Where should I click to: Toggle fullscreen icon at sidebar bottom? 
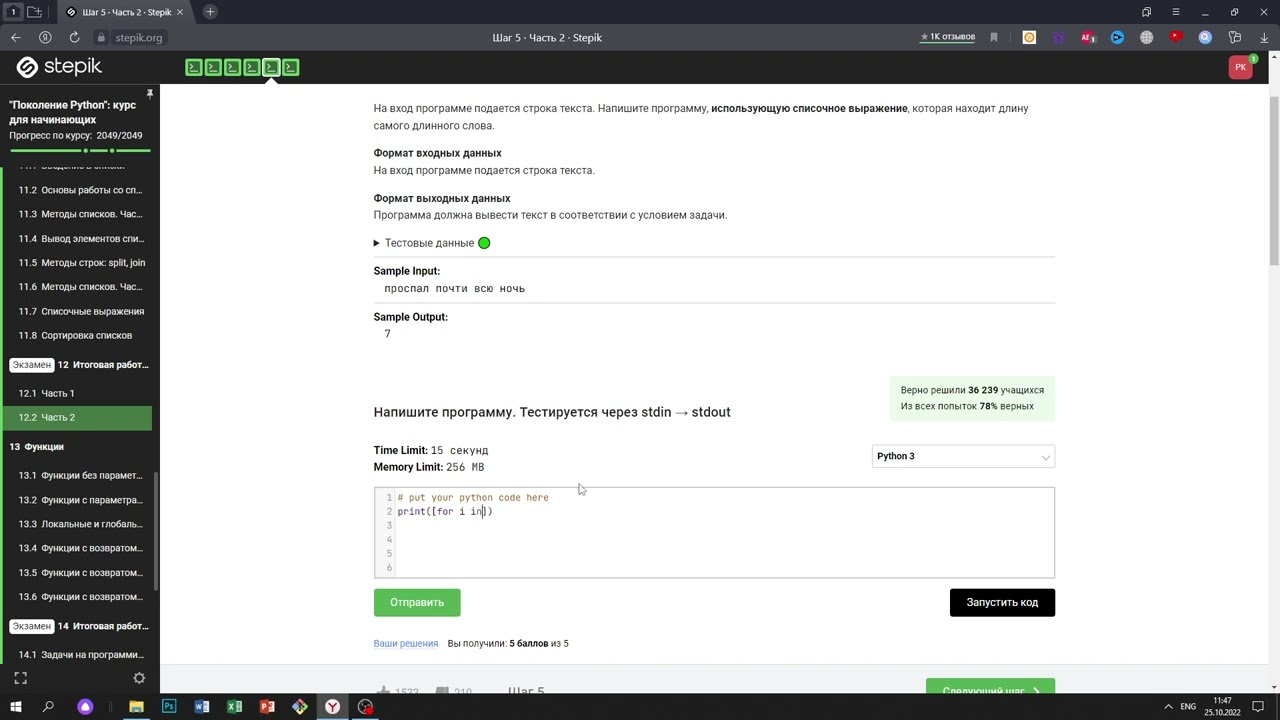click(20, 678)
